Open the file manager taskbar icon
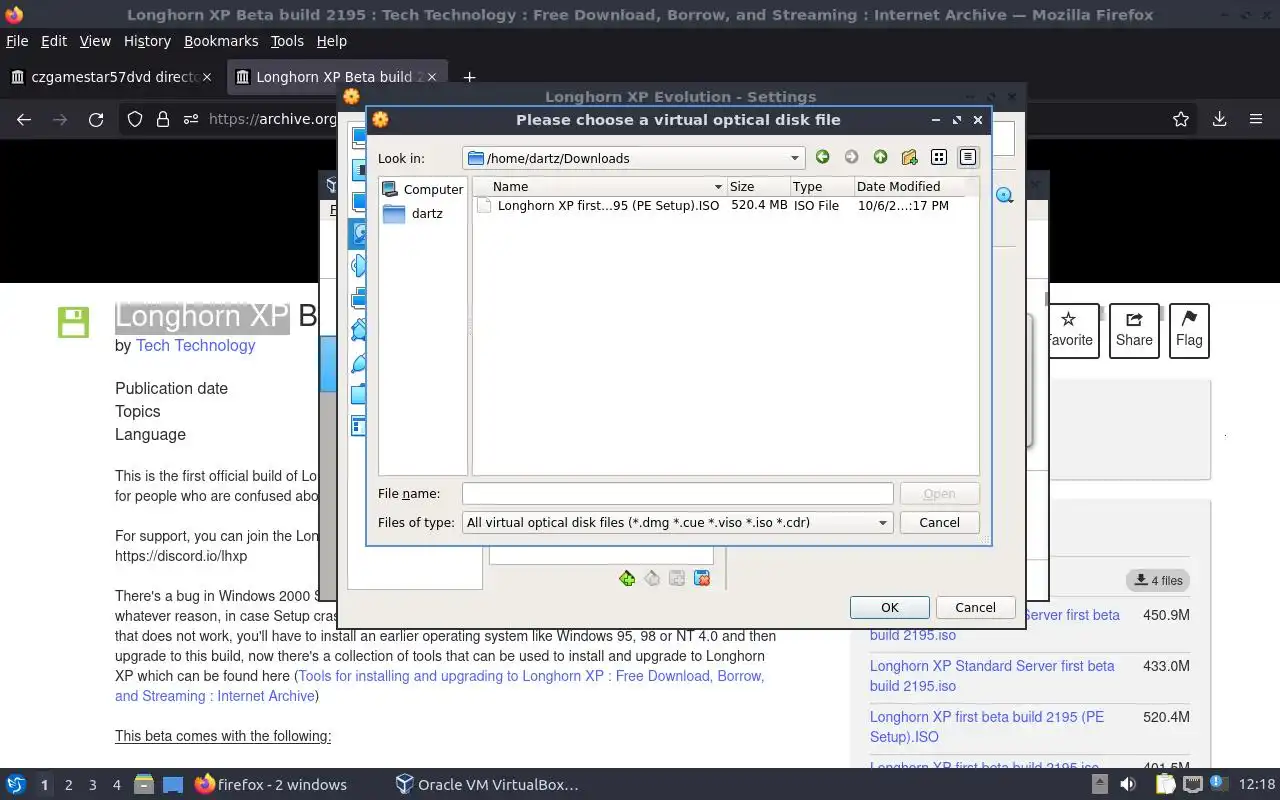Image resolution: width=1280 pixels, height=800 pixels. click(x=143, y=785)
